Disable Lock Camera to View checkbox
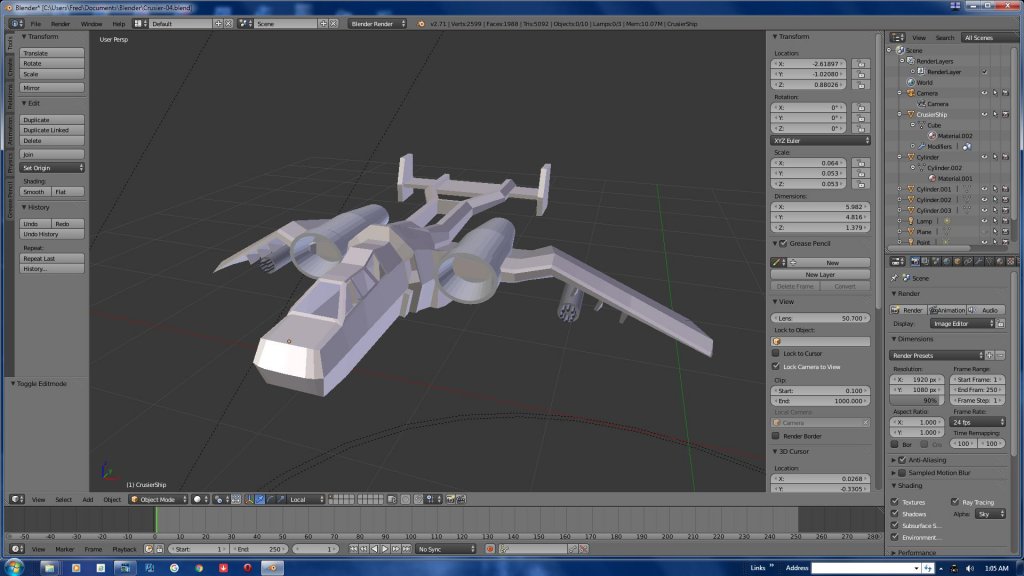This screenshot has height=576, width=1024. tap(776, 366)
